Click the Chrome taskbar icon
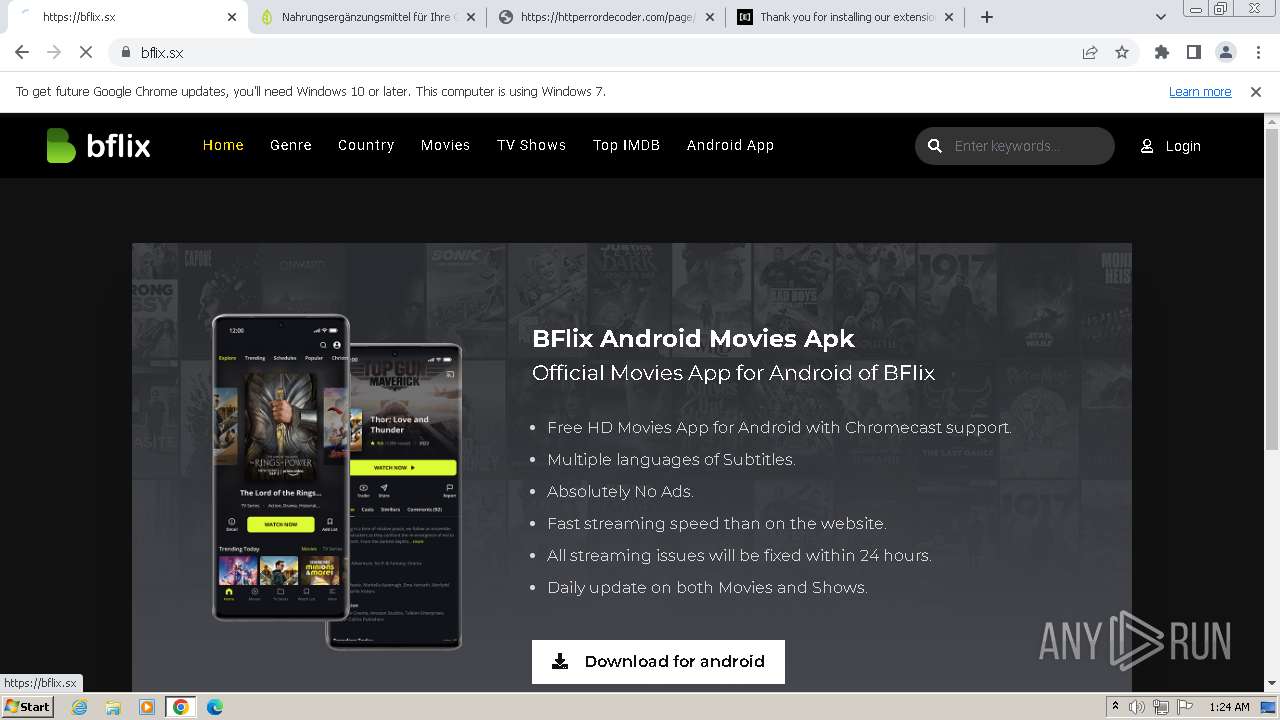The width and height of the screenshot is (1280, 720). click(181, 707)
